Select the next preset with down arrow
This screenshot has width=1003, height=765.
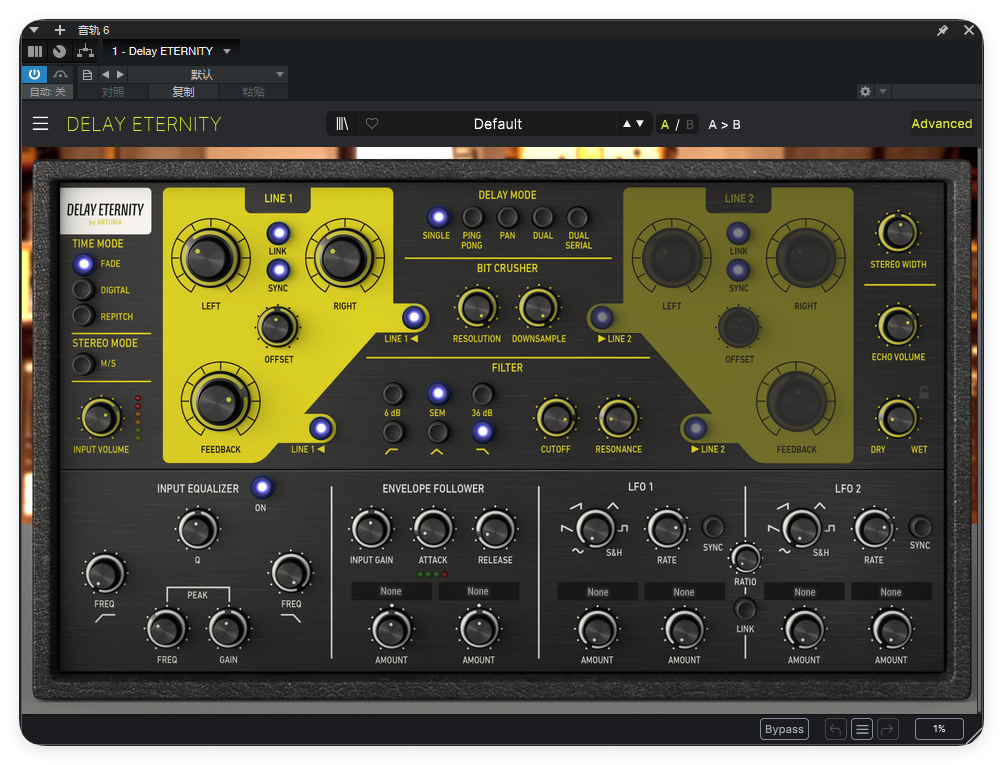(640, 123)
